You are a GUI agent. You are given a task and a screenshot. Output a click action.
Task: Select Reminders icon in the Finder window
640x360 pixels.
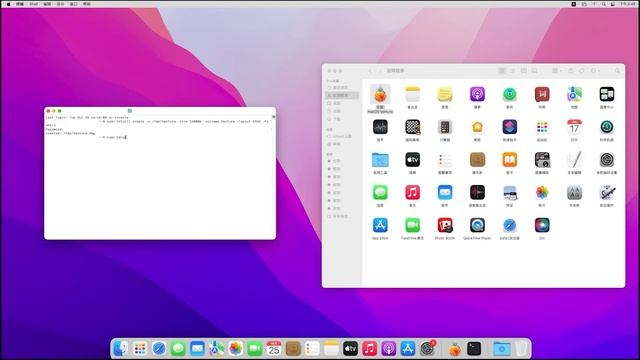pos(445,160)
